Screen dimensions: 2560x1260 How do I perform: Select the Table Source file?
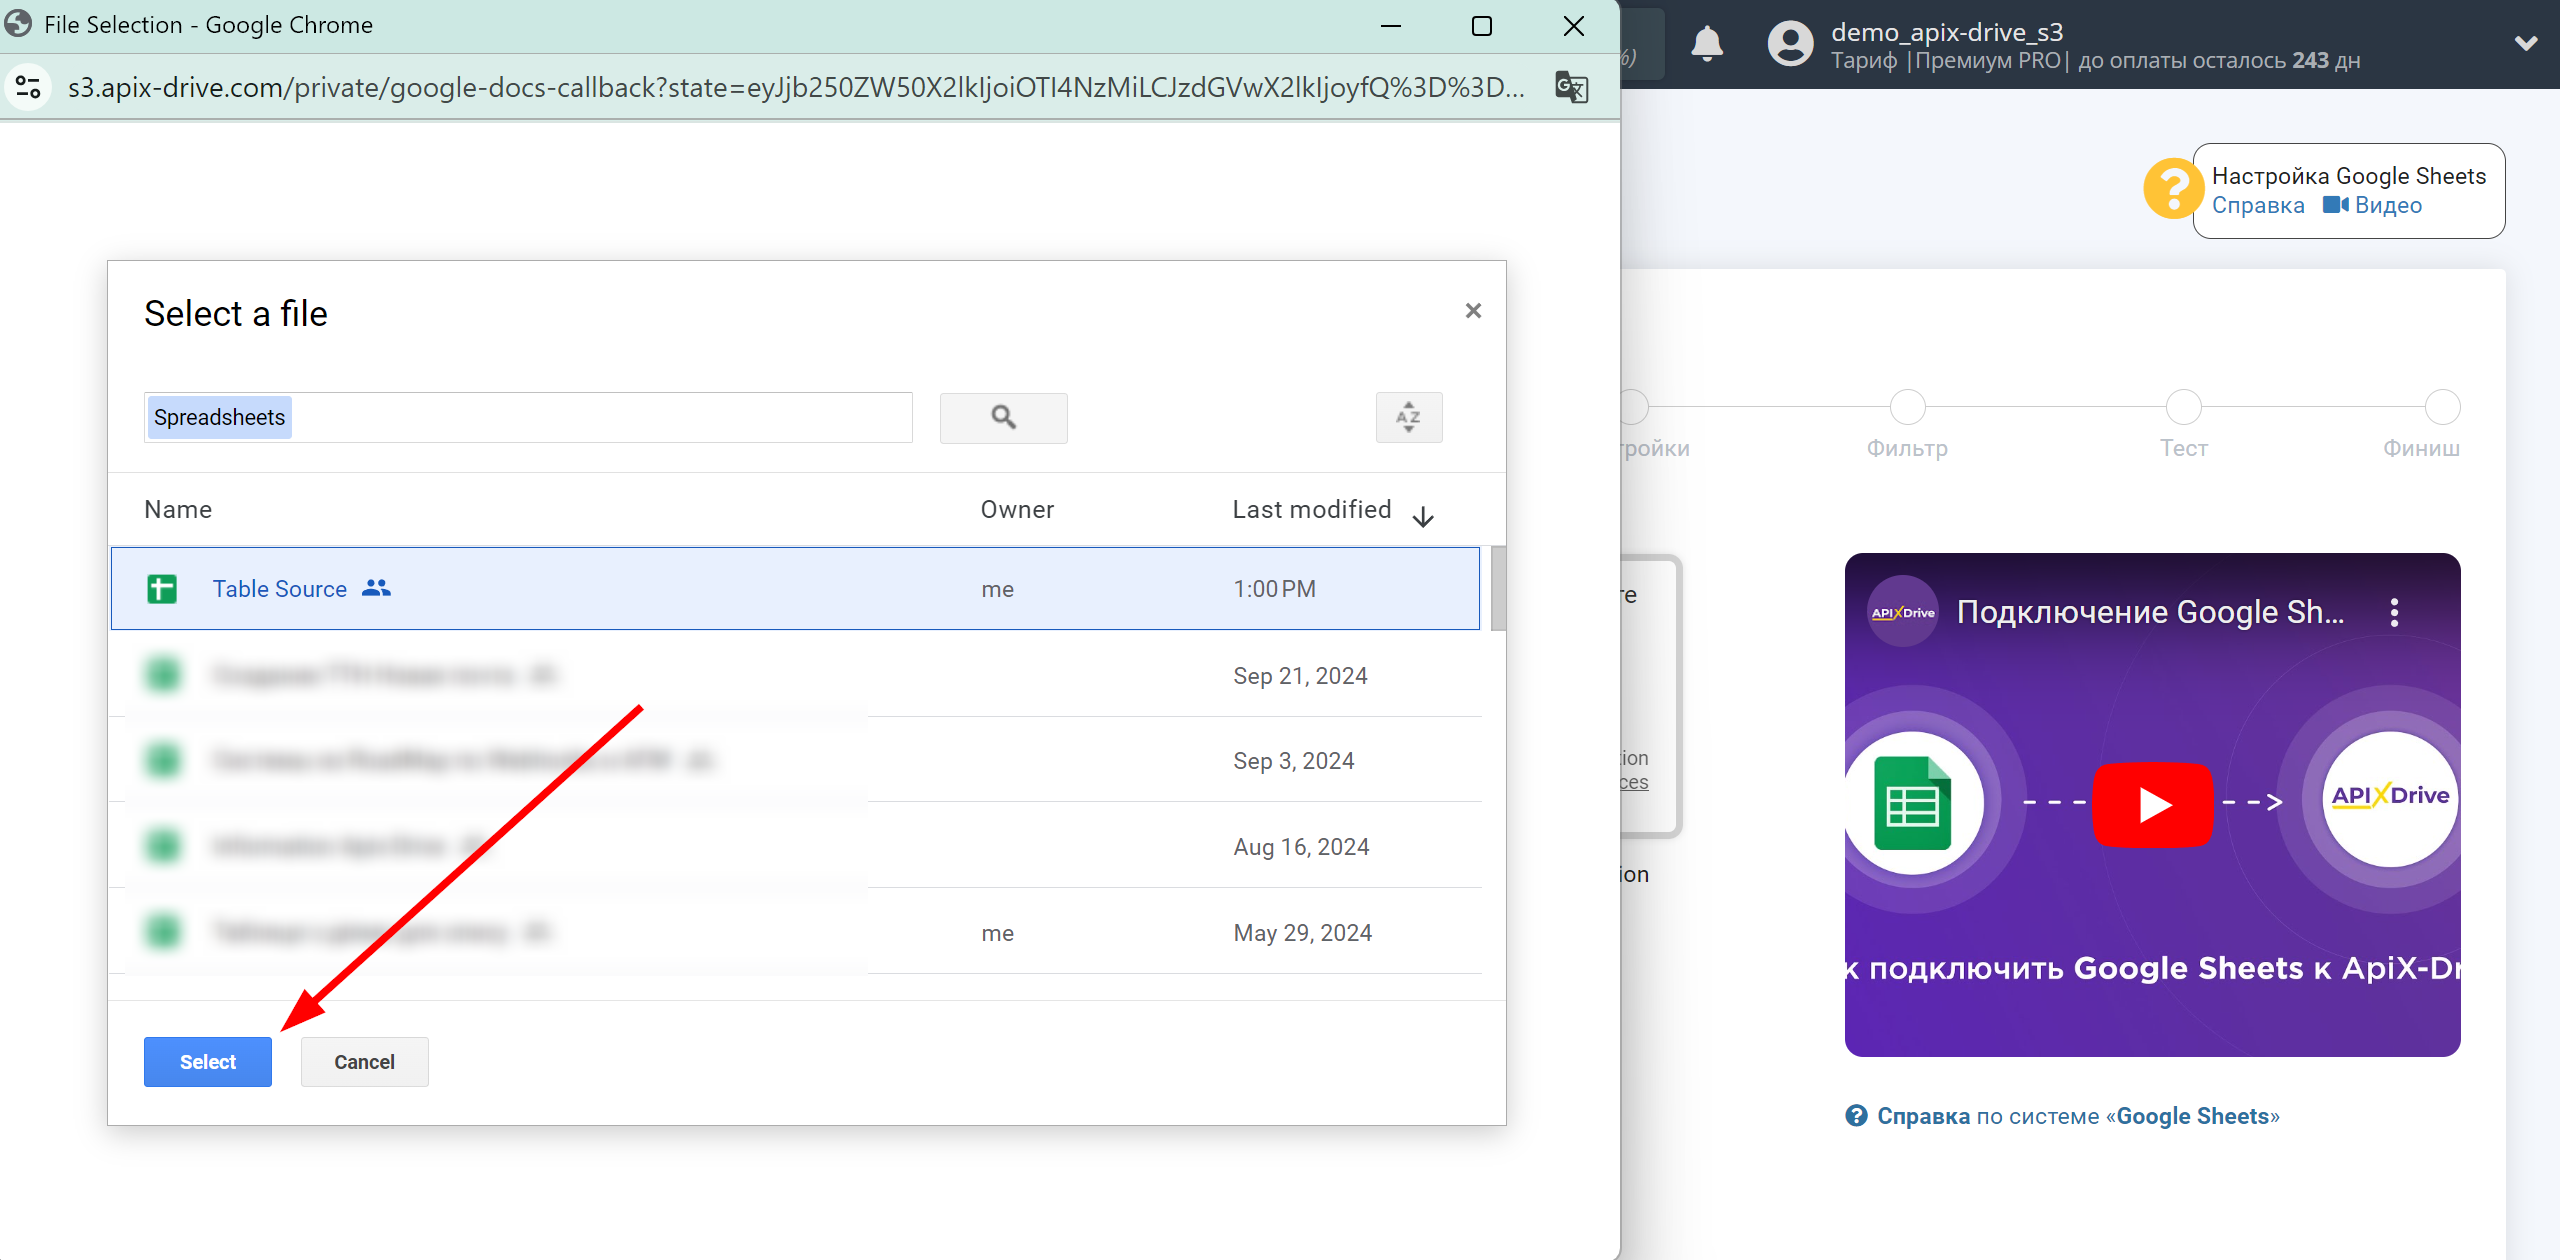point(281,588)
